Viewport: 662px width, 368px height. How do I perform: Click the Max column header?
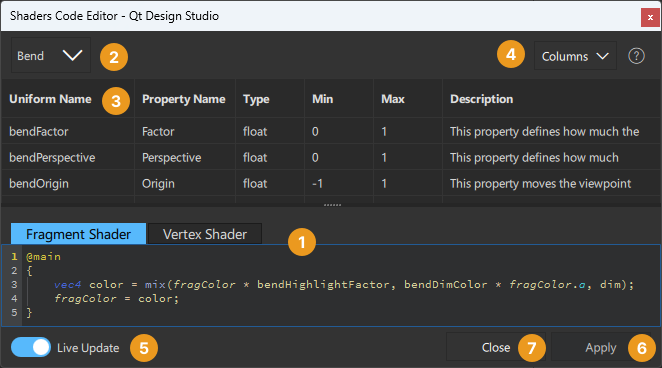(408, 99)
